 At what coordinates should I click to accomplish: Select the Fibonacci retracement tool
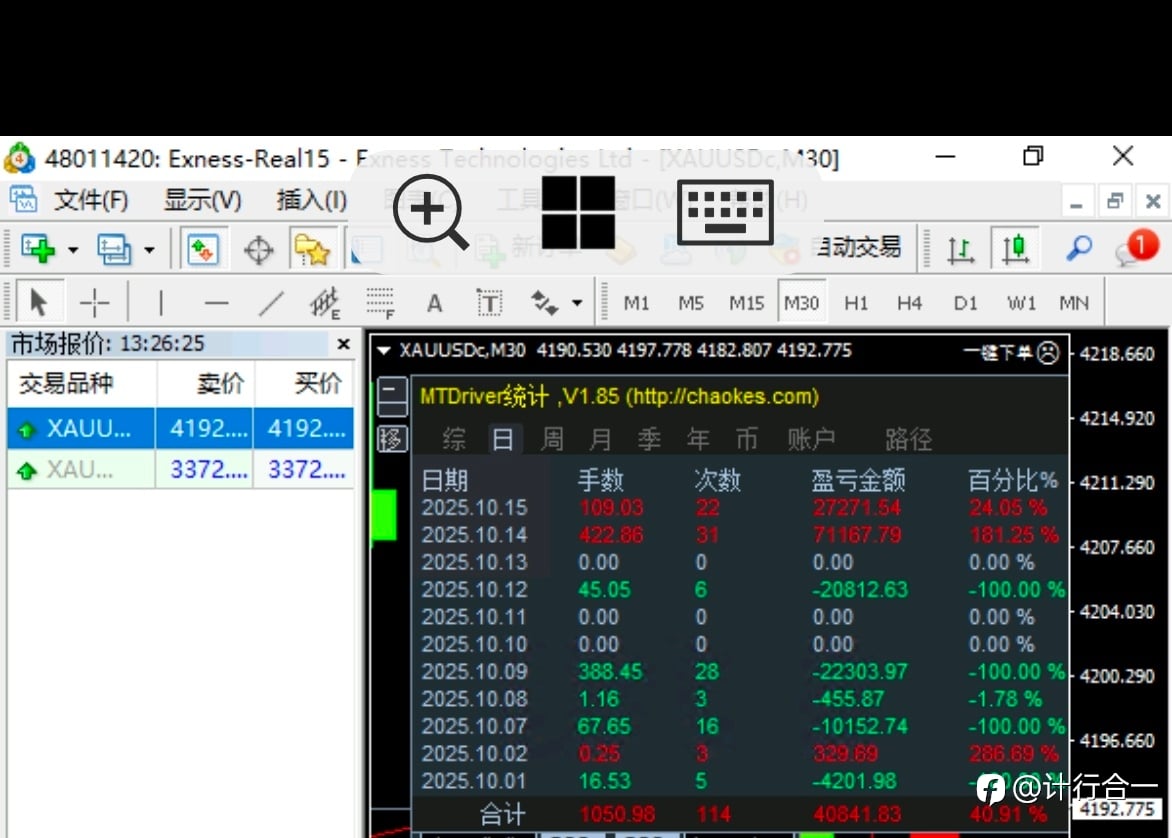pos(380,303)
